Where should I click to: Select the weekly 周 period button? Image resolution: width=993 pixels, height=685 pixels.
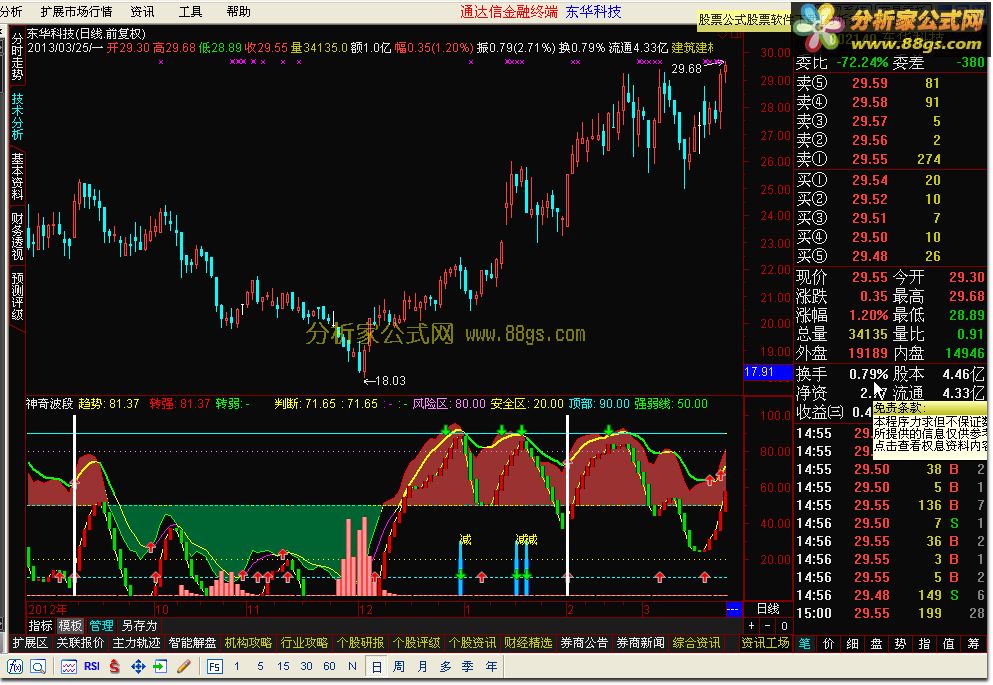[399, 667]
